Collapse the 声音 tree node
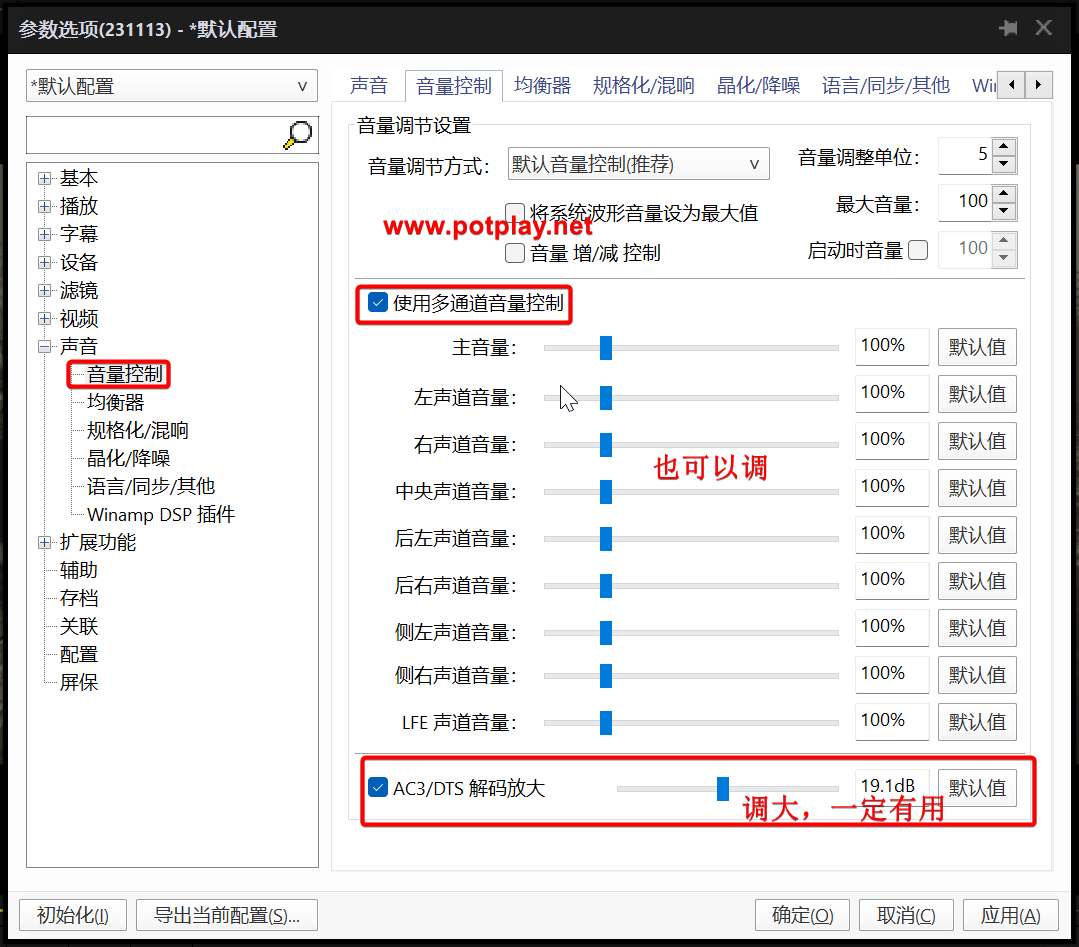Viewport: 1079px width, 947px height. point(45,347)
